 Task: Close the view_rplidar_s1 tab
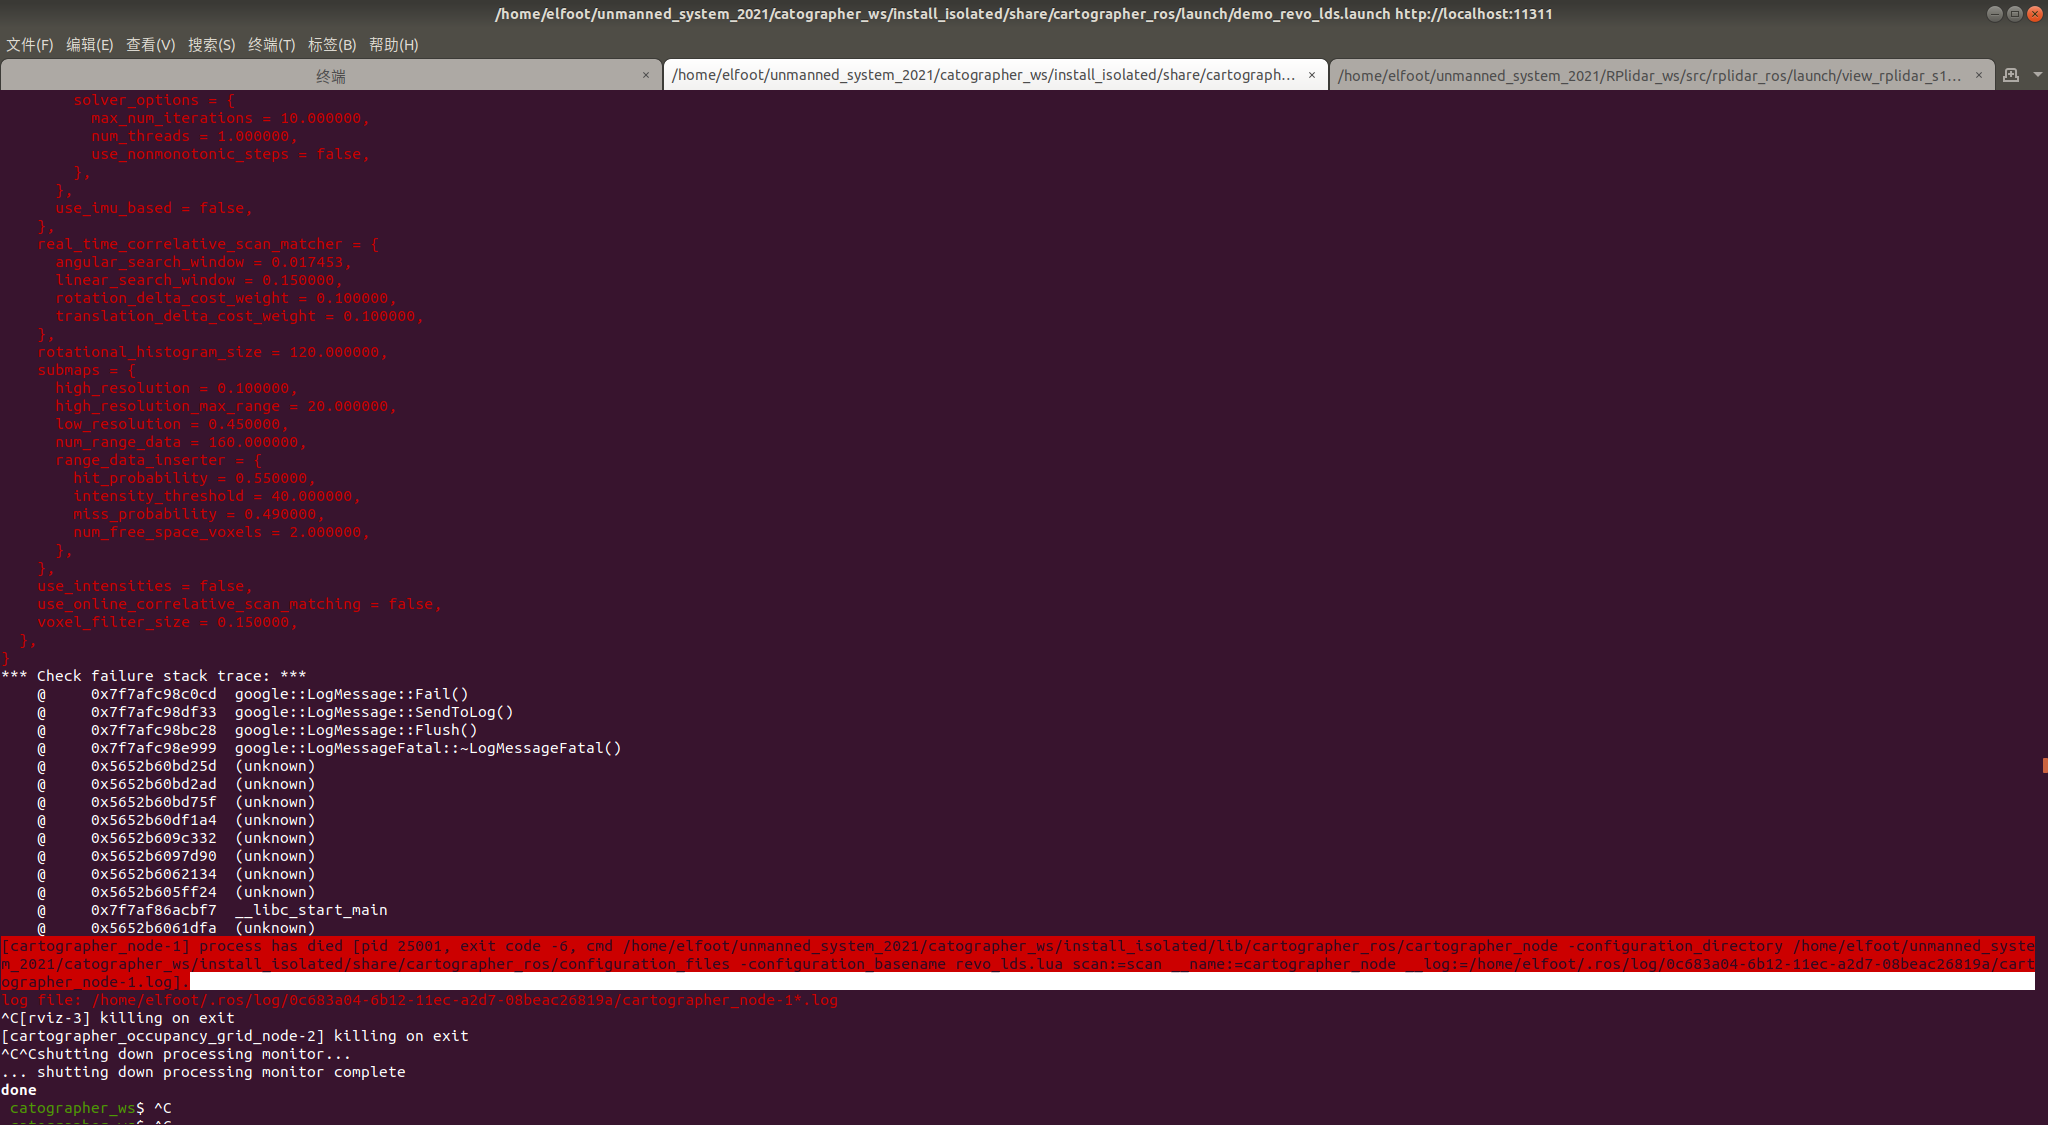point(1978,75)
